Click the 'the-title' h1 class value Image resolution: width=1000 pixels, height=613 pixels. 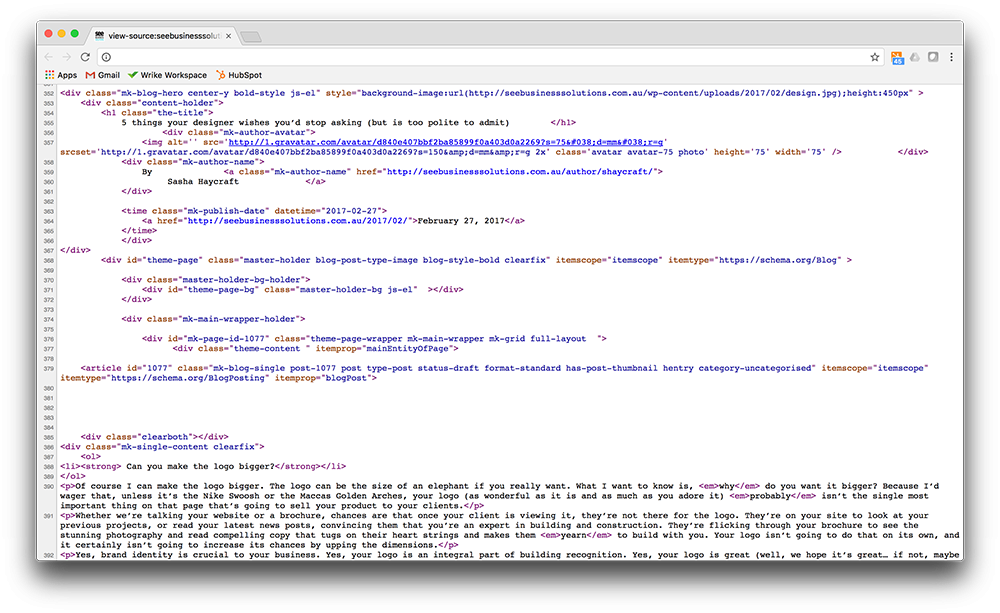point(182,113)
